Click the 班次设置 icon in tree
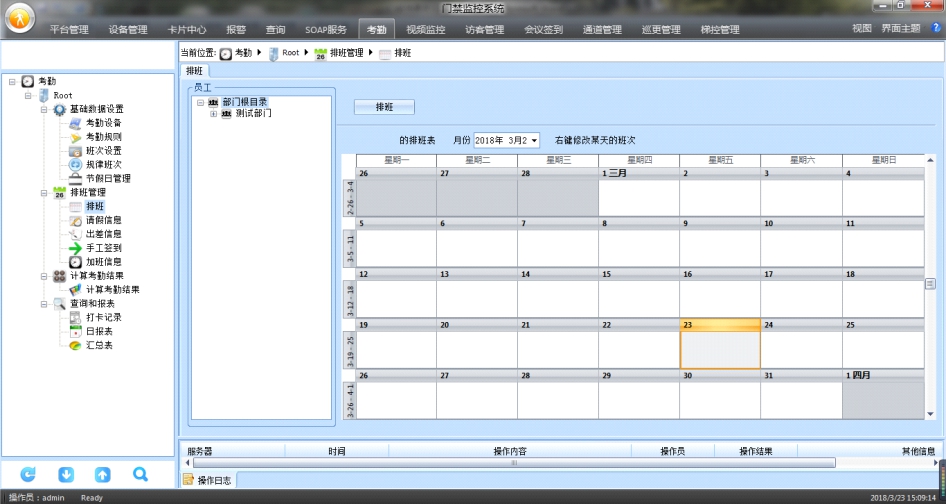The width and height of the screenshot is (946, 504). [x=75, y=151]
